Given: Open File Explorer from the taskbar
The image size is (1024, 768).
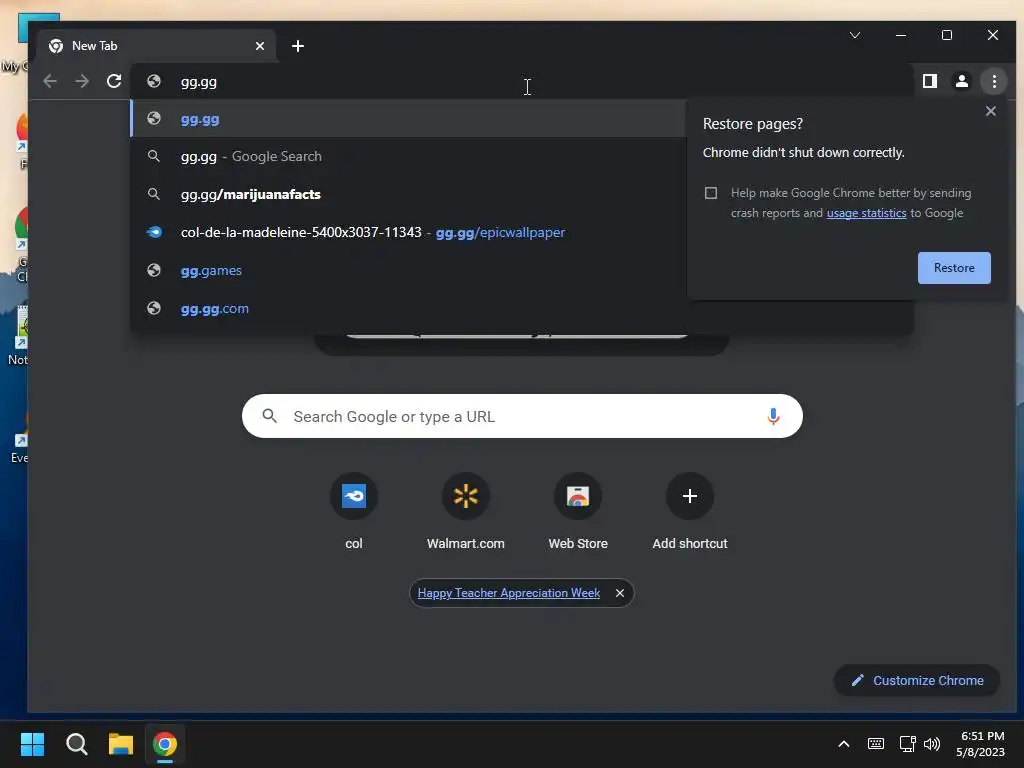Looking at the screenshot, I should tap(121, 744).
